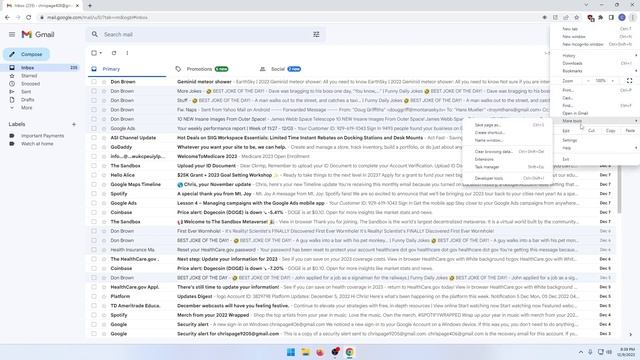The image size is (640, 360).
Task: Click the Chrome icon on the taskbar
Action: pos(349,352)
